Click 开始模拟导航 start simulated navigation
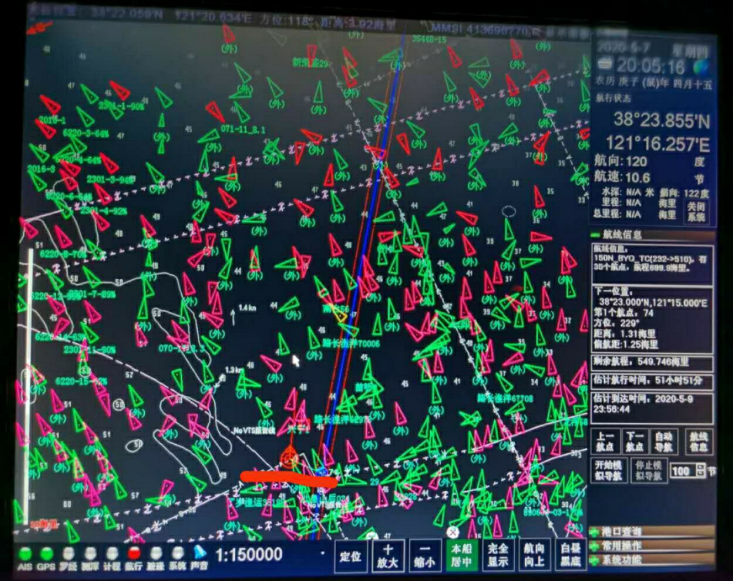Screen dimensions: 733x581 coord(609,471)
